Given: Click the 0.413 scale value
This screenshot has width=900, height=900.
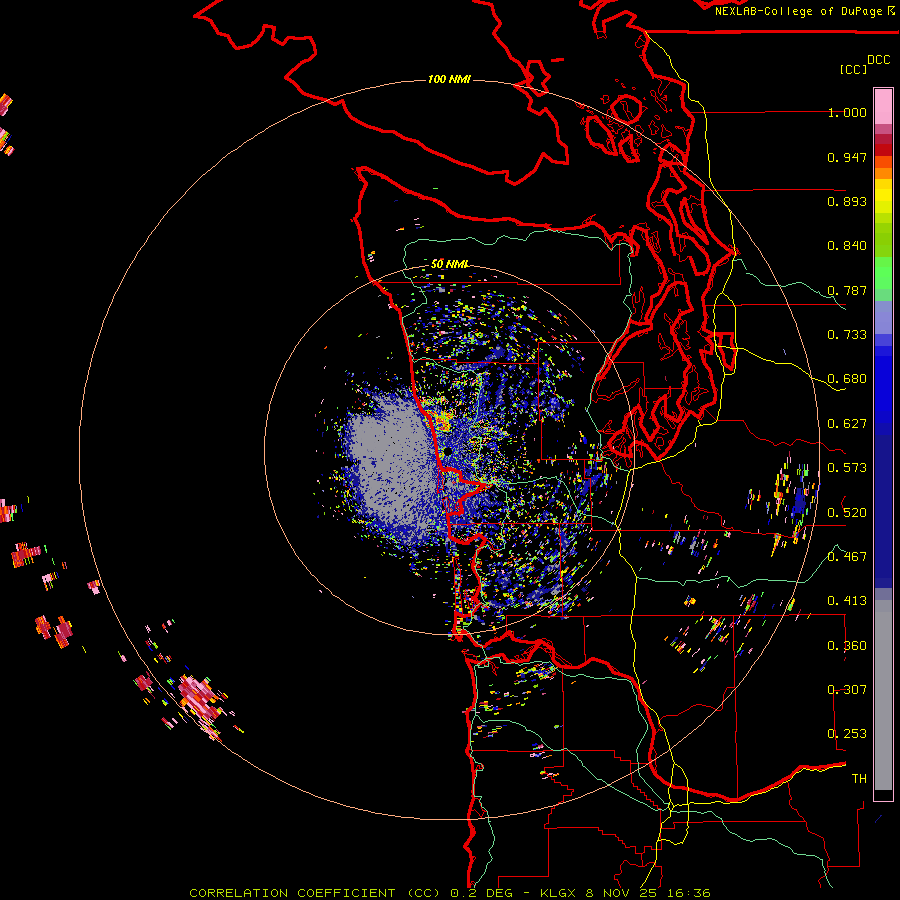Looking at the screenshot, I should 847,601.
